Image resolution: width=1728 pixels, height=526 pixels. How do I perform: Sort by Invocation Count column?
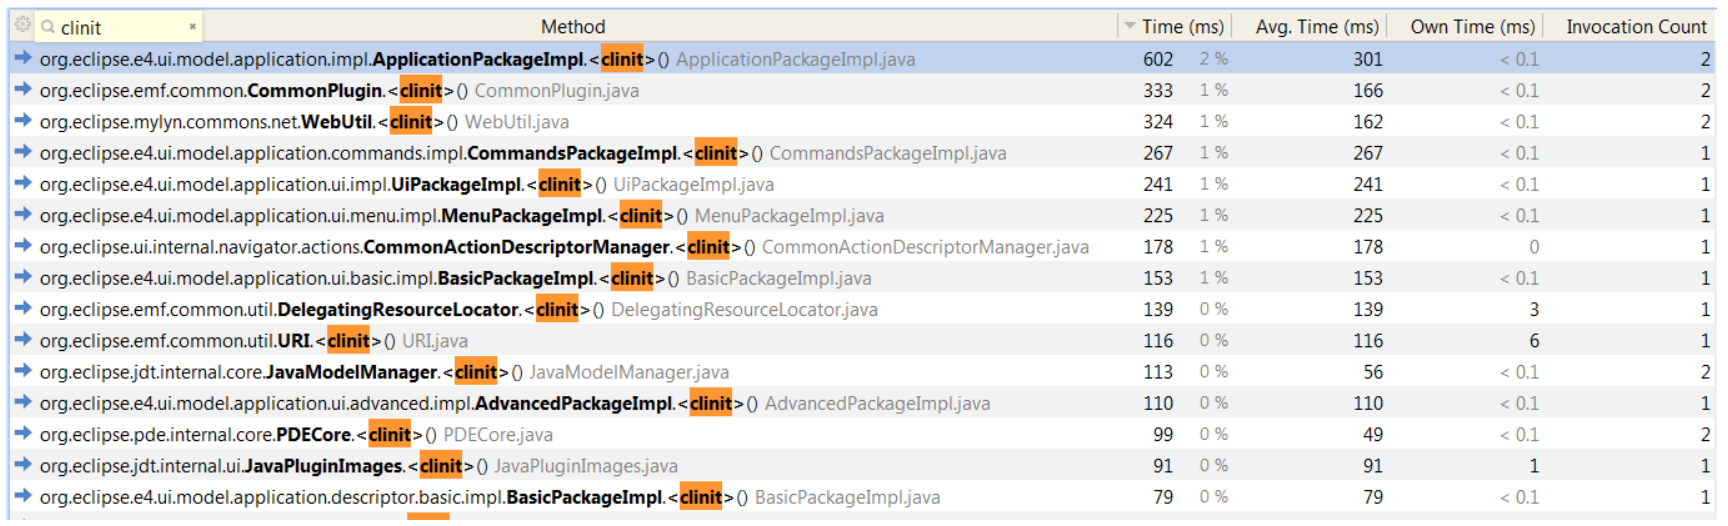click(1635, 27)
